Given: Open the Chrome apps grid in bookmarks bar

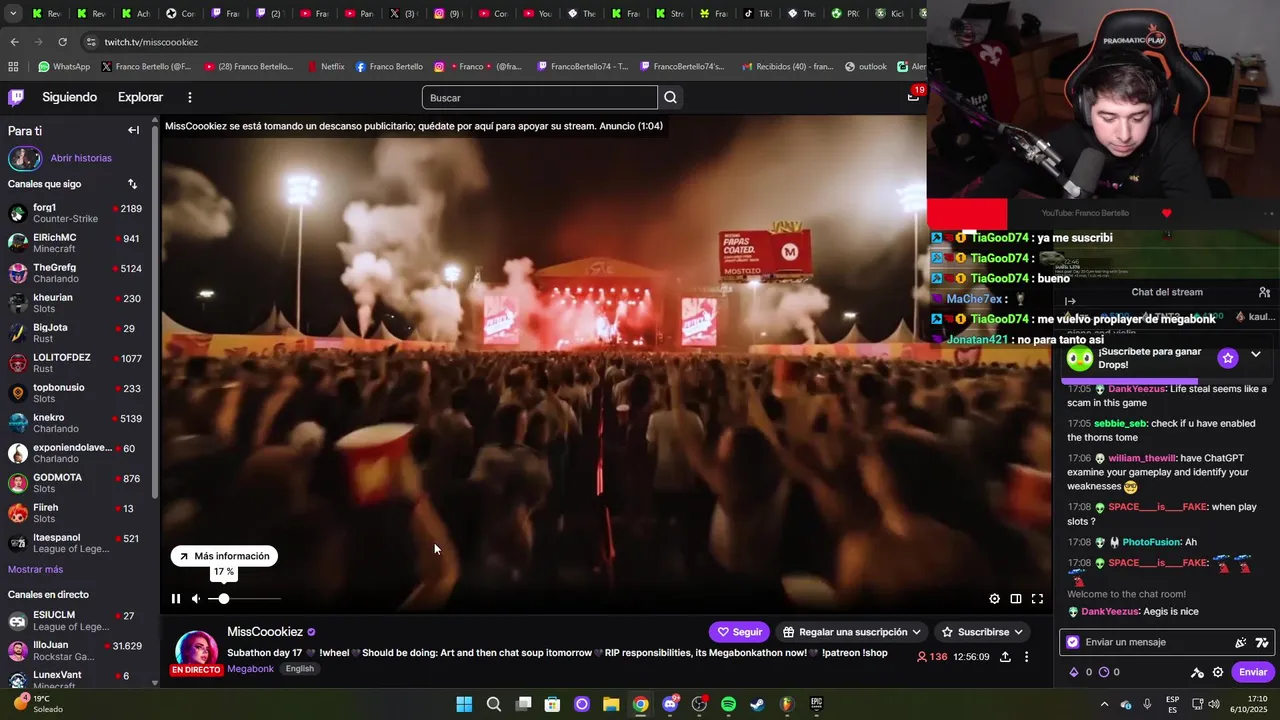Looking at the screenshot, I should 13,67.
